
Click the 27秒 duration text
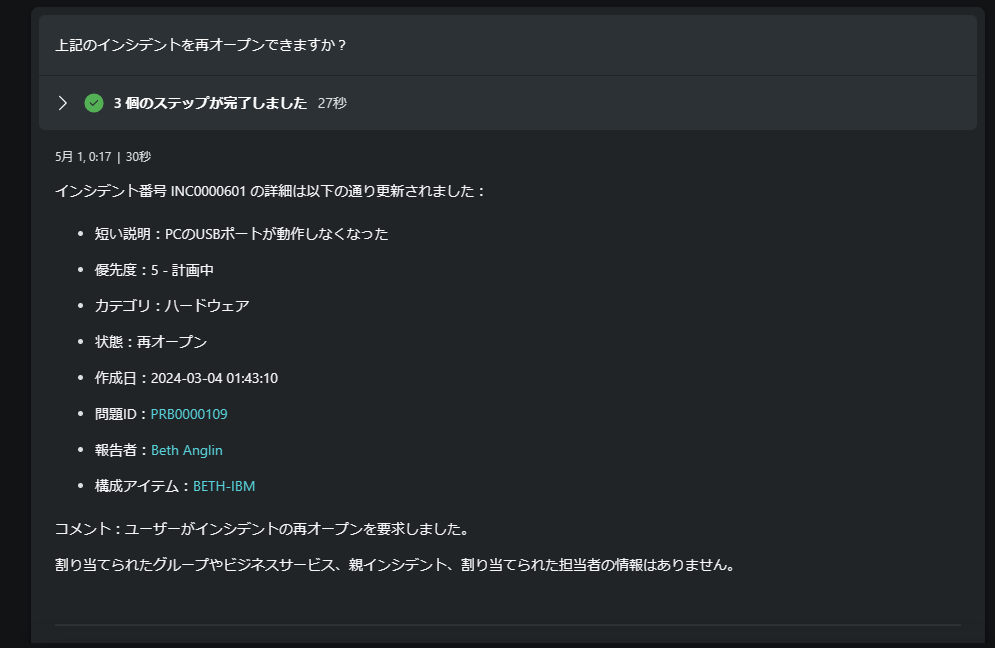coord(333,103)
